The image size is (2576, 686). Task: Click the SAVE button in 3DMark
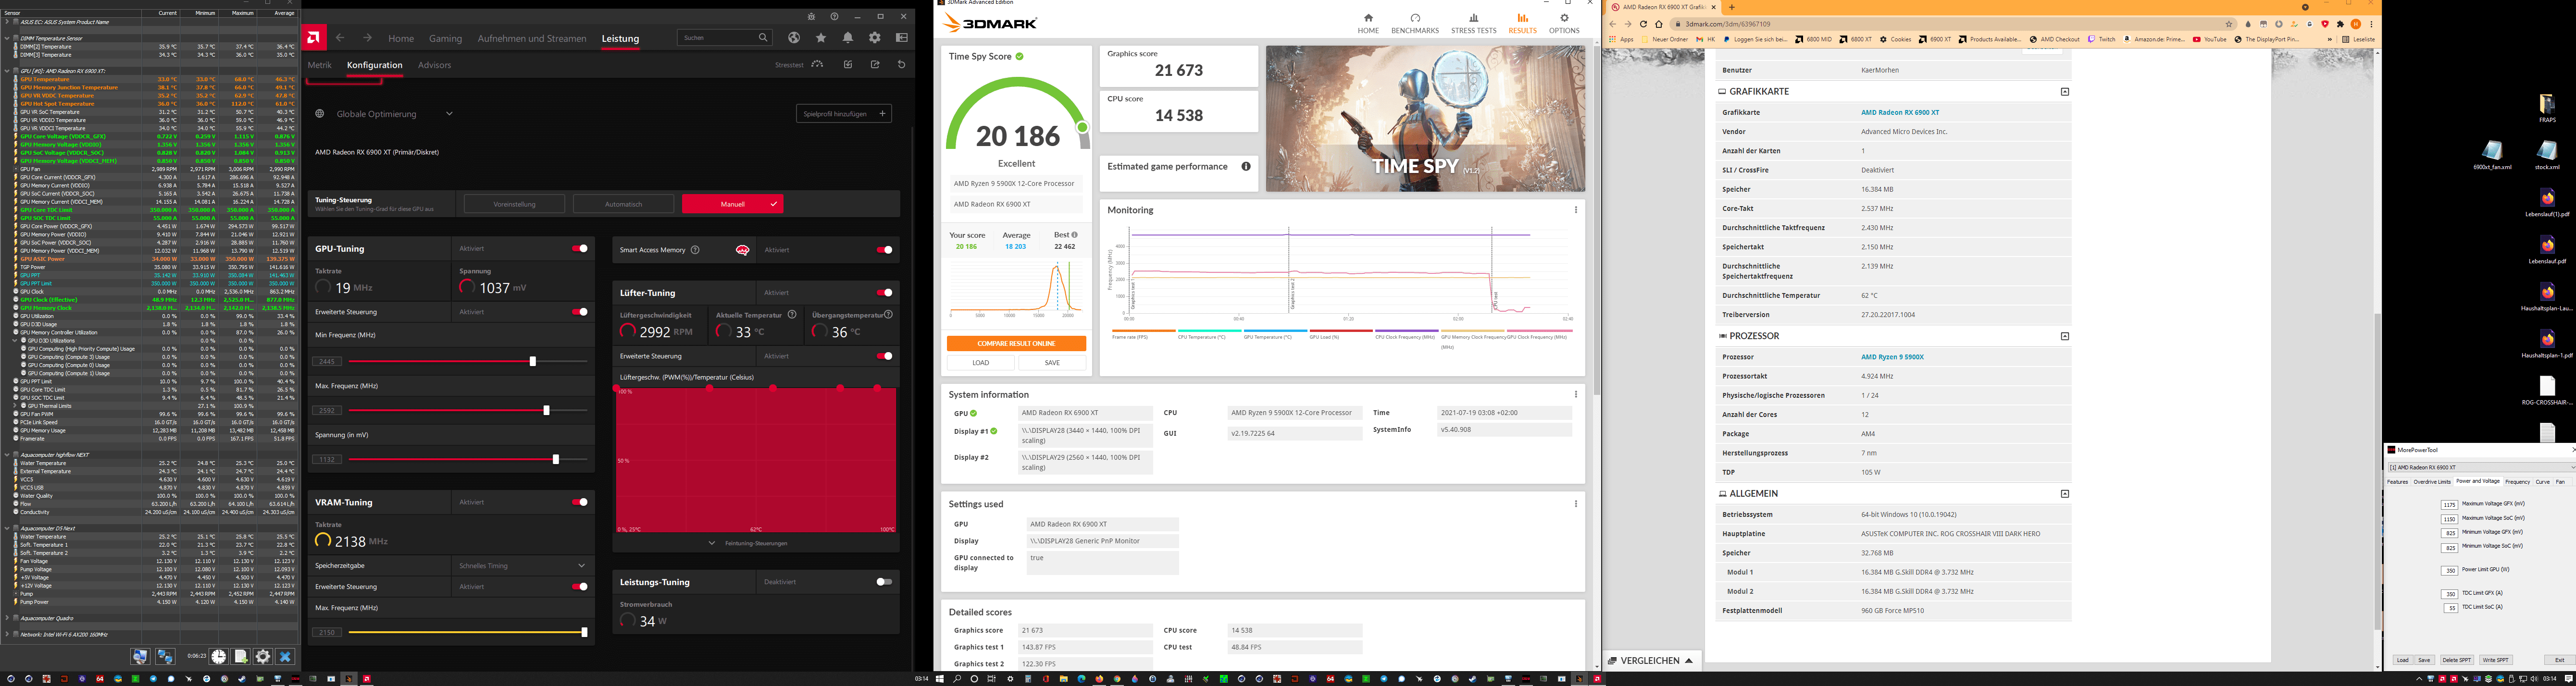[x=1052, y=363]
